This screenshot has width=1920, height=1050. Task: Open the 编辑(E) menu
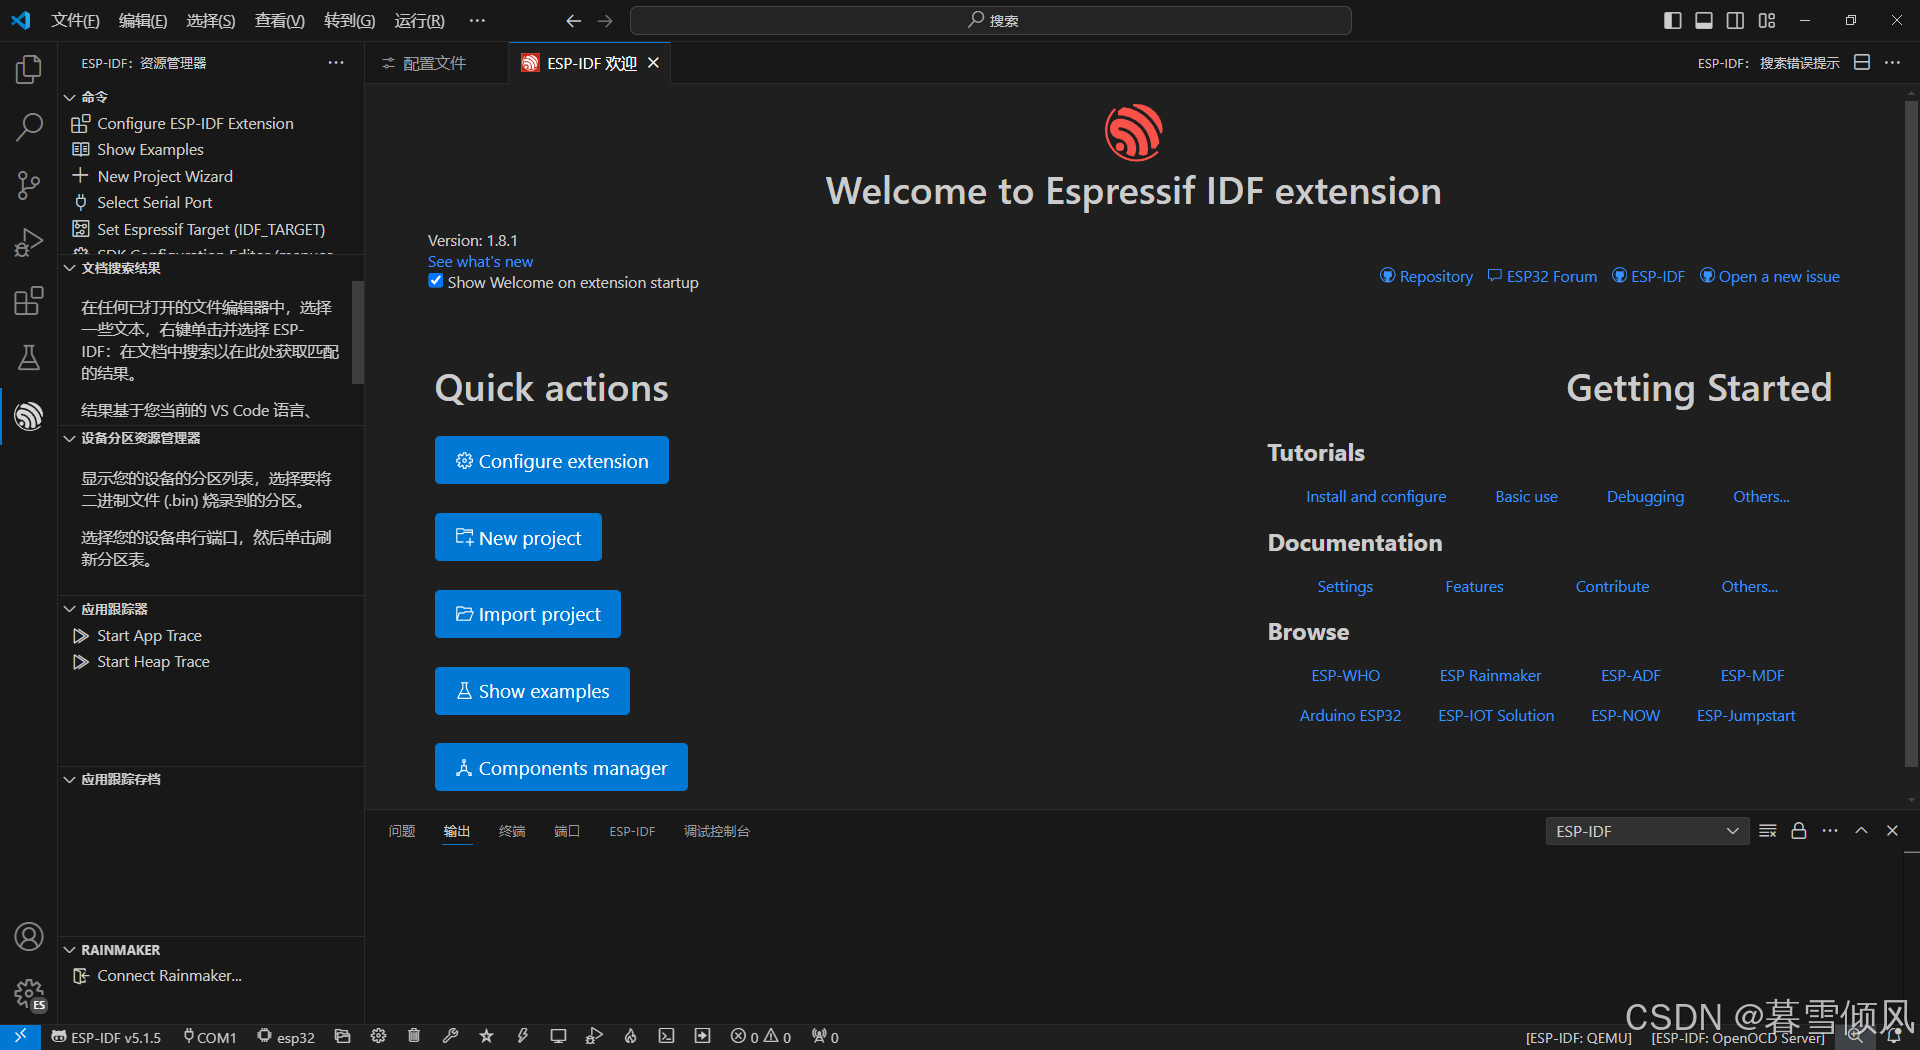143,20
